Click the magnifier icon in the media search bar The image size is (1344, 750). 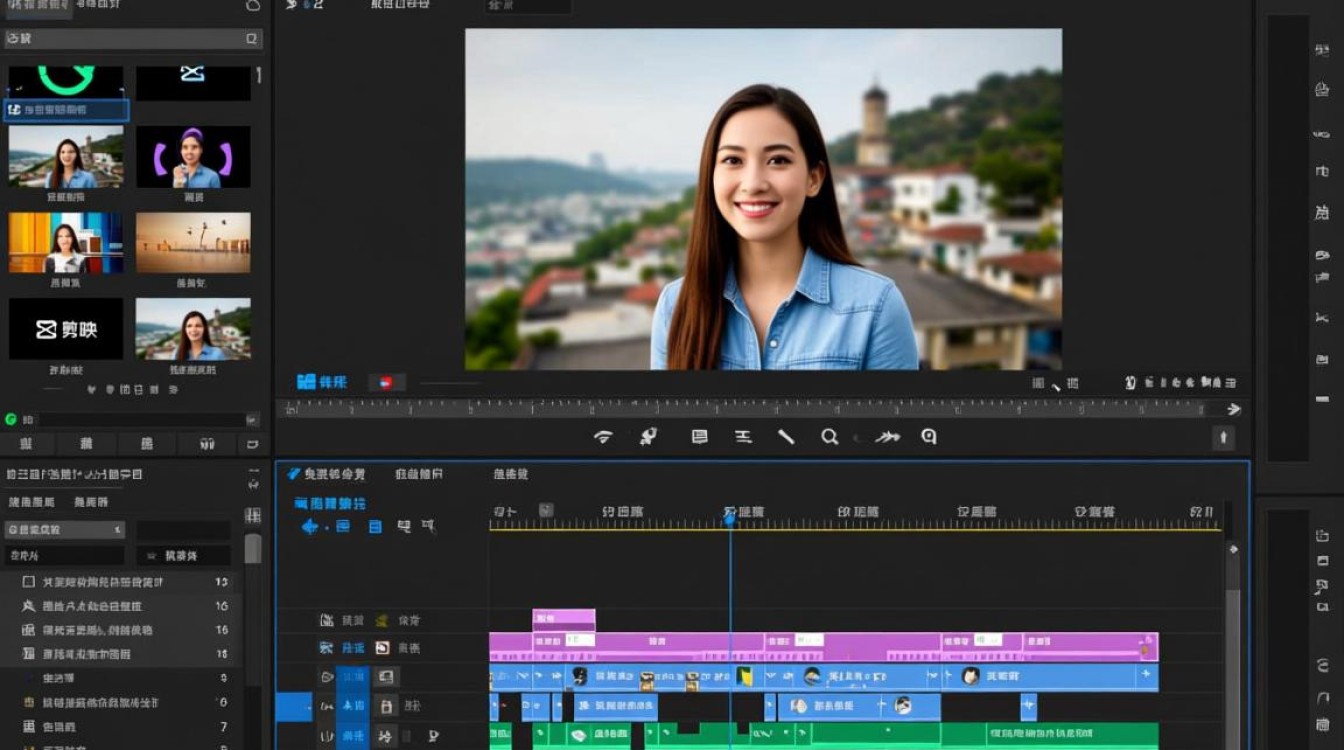251,39
